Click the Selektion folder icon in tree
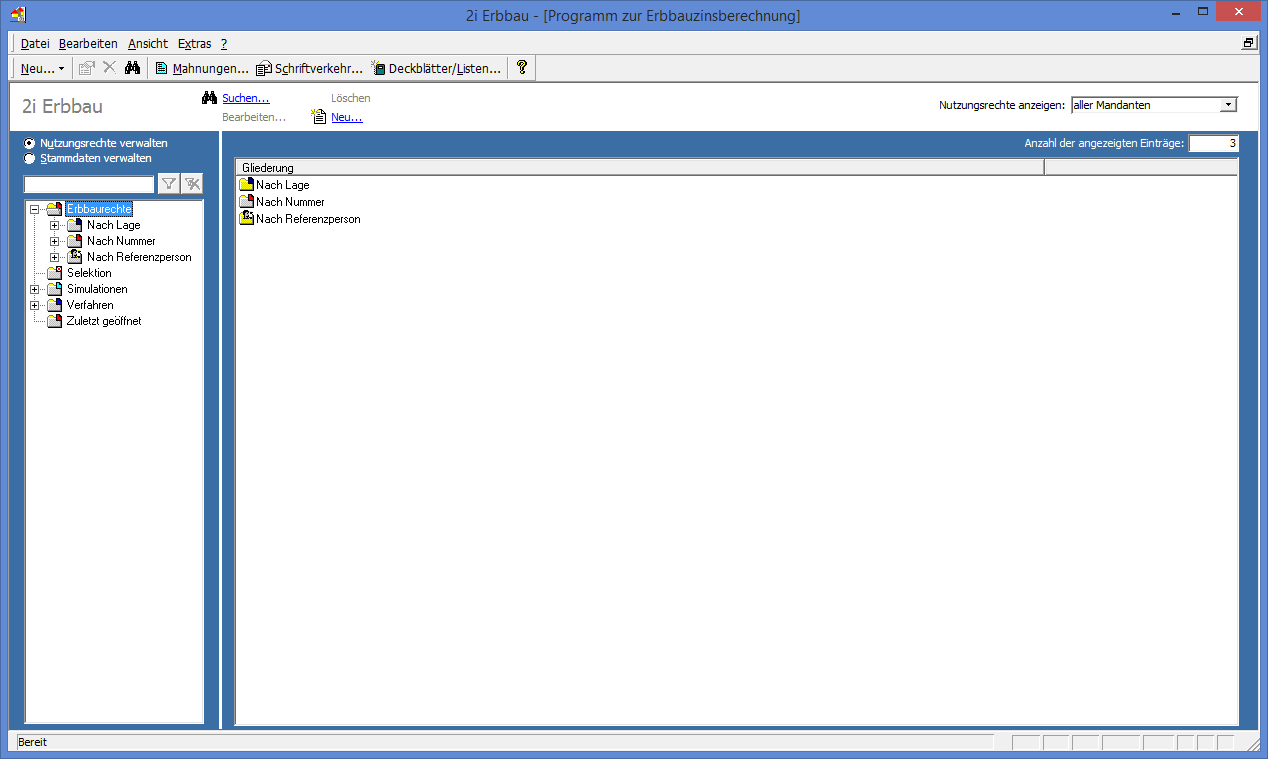Viewport: 1268px width, 759px height. 55,273
